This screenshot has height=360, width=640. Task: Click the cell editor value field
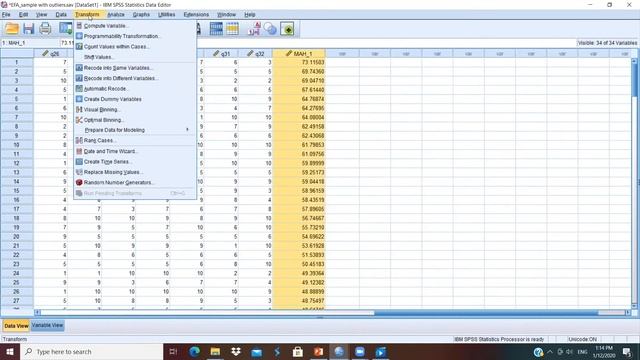[318, 43]
